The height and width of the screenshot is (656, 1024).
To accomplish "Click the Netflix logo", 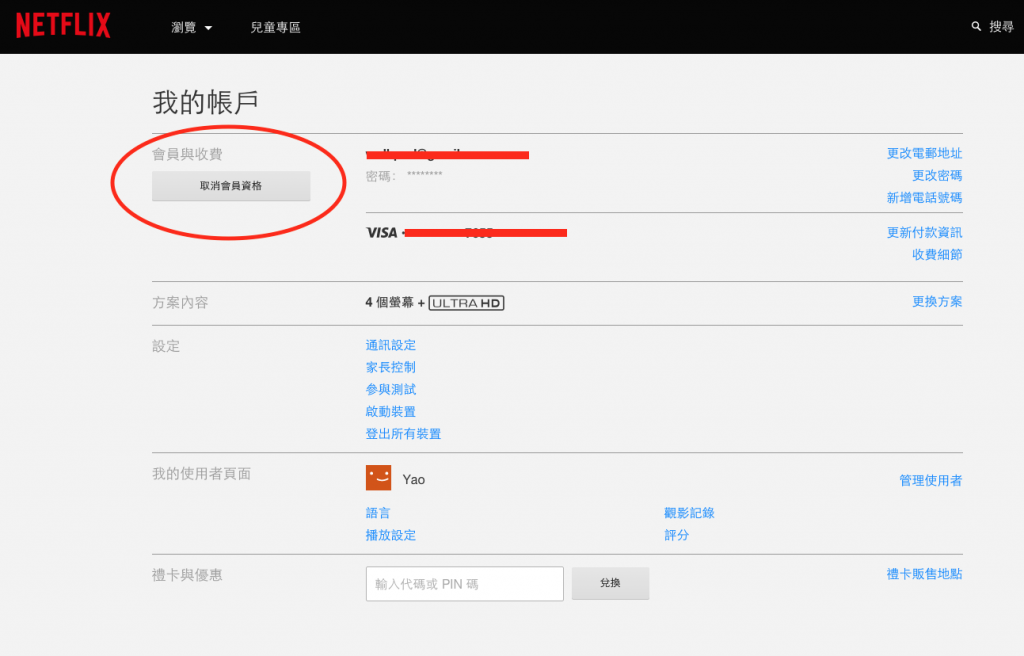I will click(x=63, y=25).
